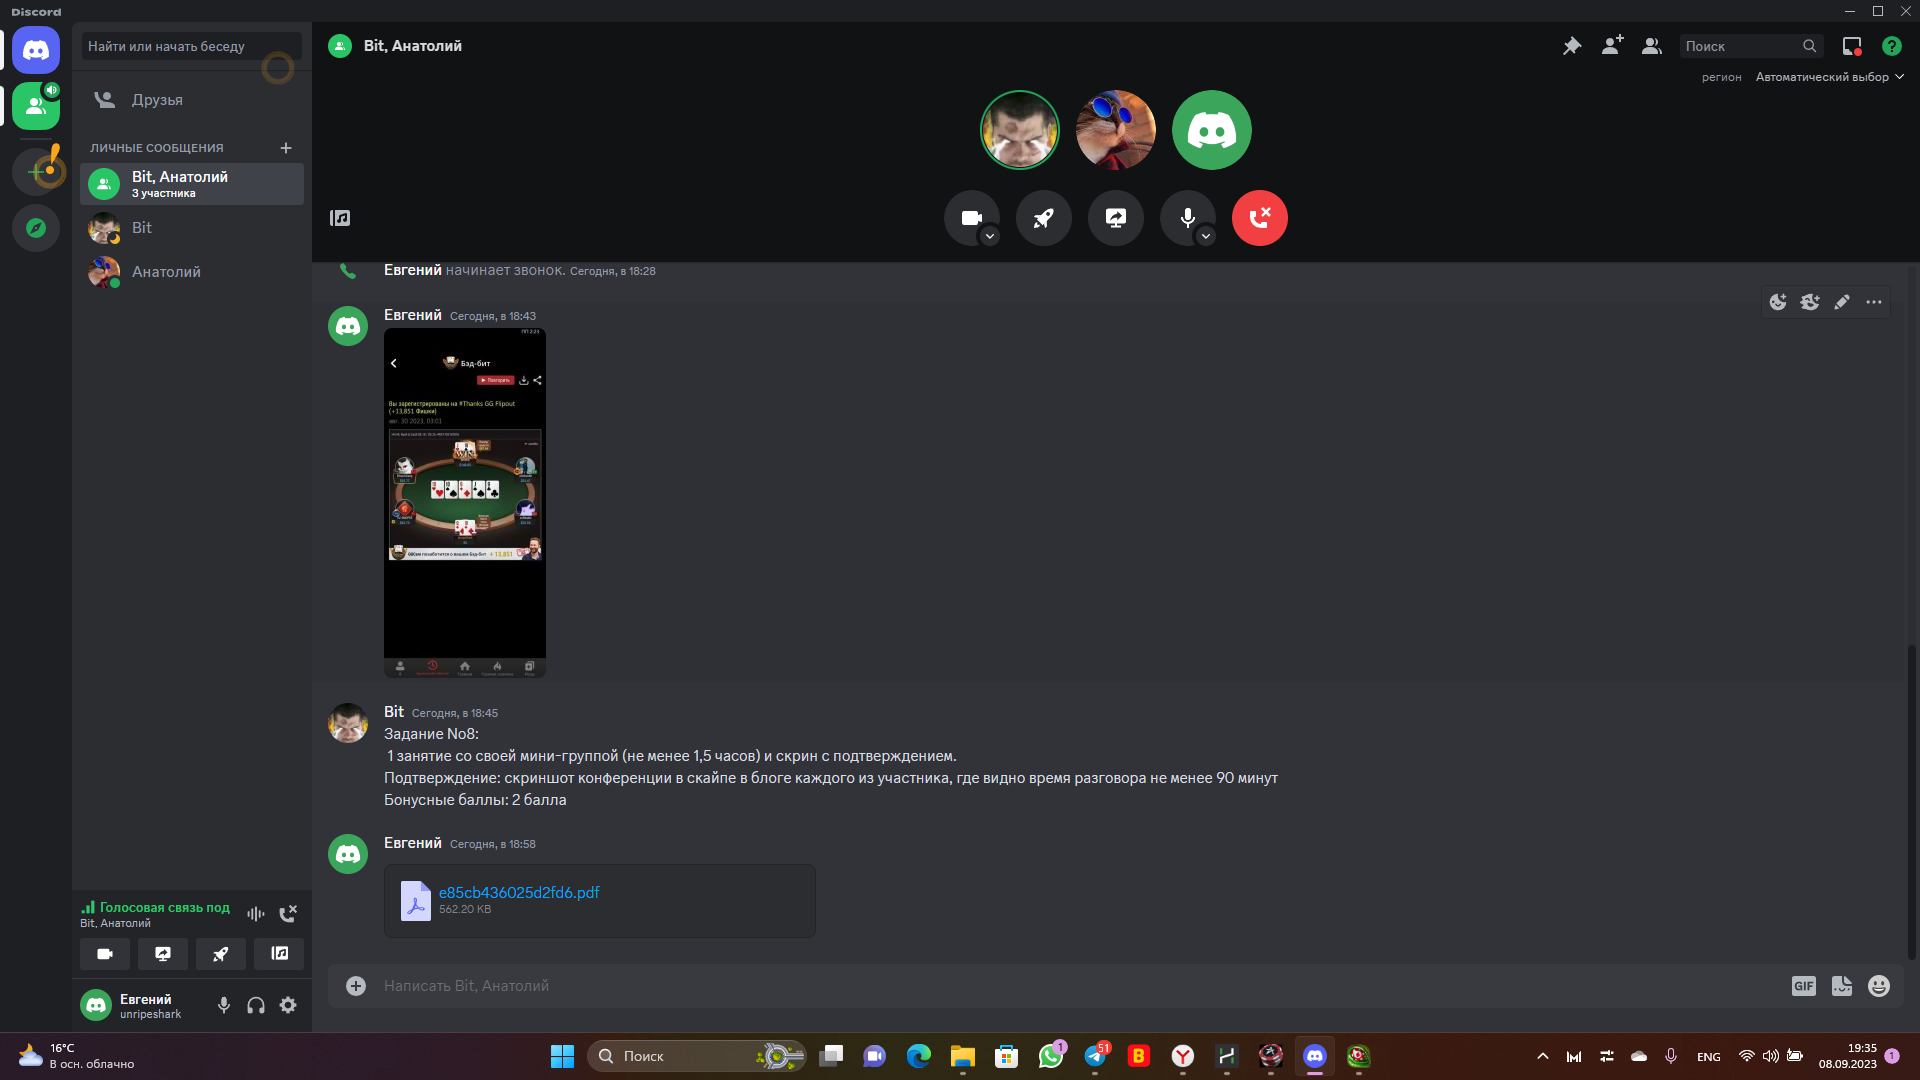Screen dimensions: 1920x1080
Task: Disconnect via voice panel phone icon
Action: pyautogui.click(x=288, y=914)
